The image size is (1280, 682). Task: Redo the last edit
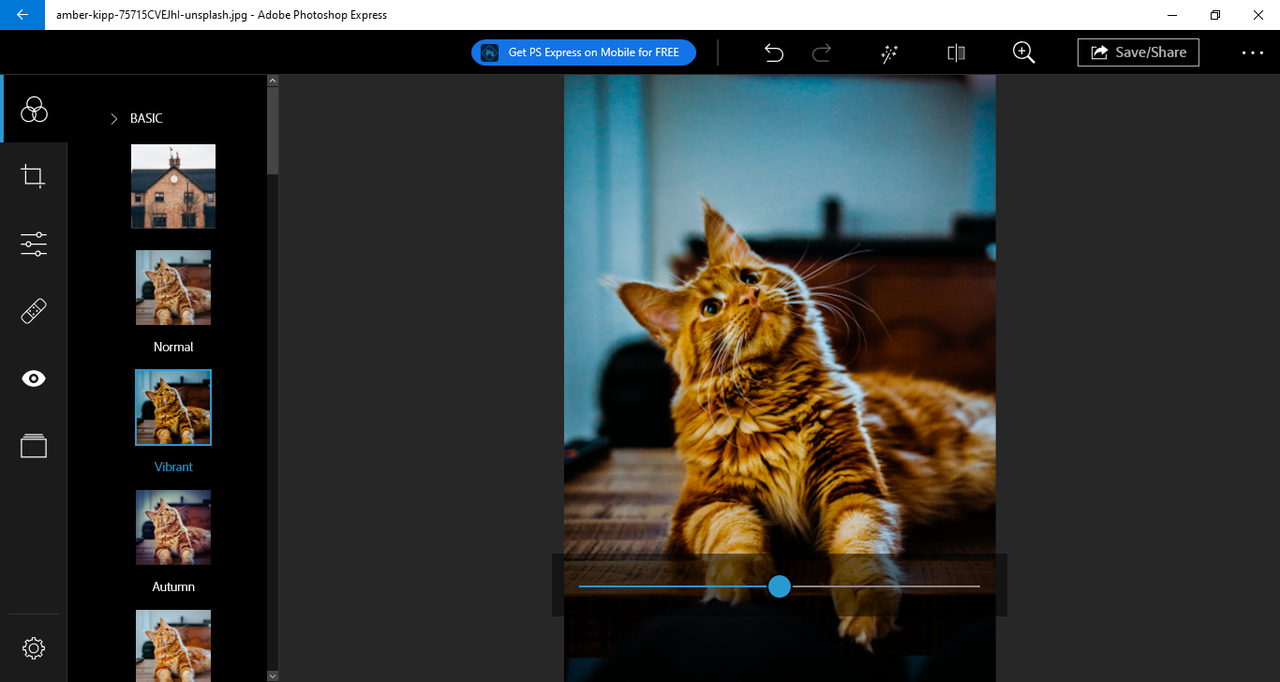(822, 53)
